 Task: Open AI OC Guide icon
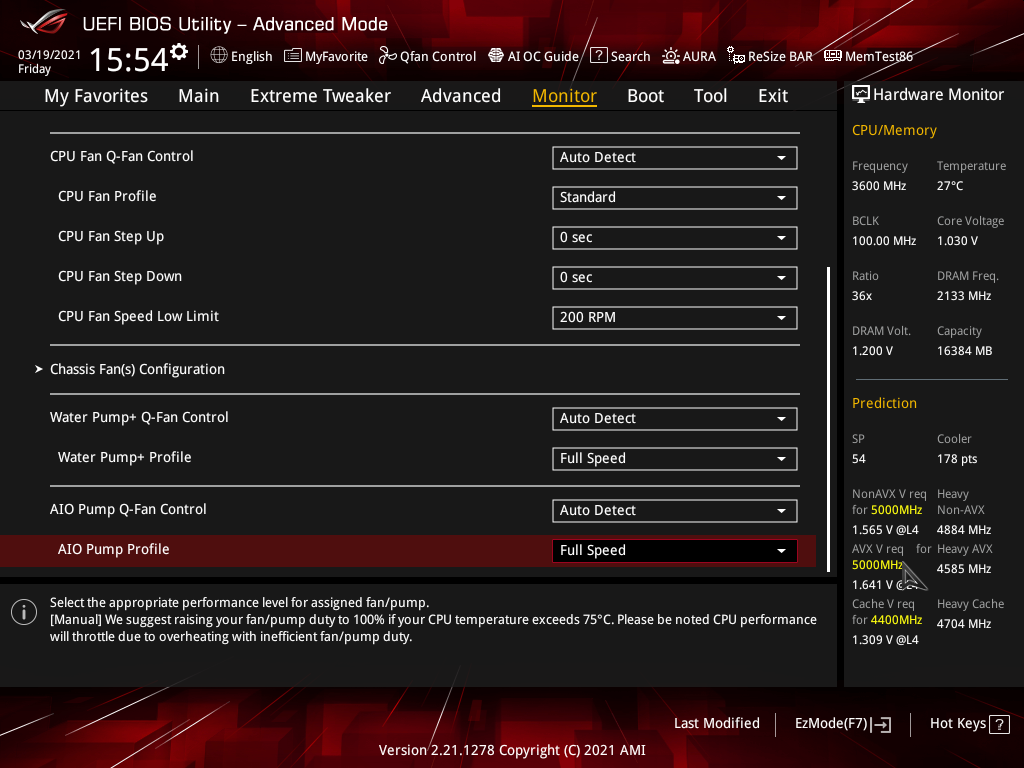[496, 56]
